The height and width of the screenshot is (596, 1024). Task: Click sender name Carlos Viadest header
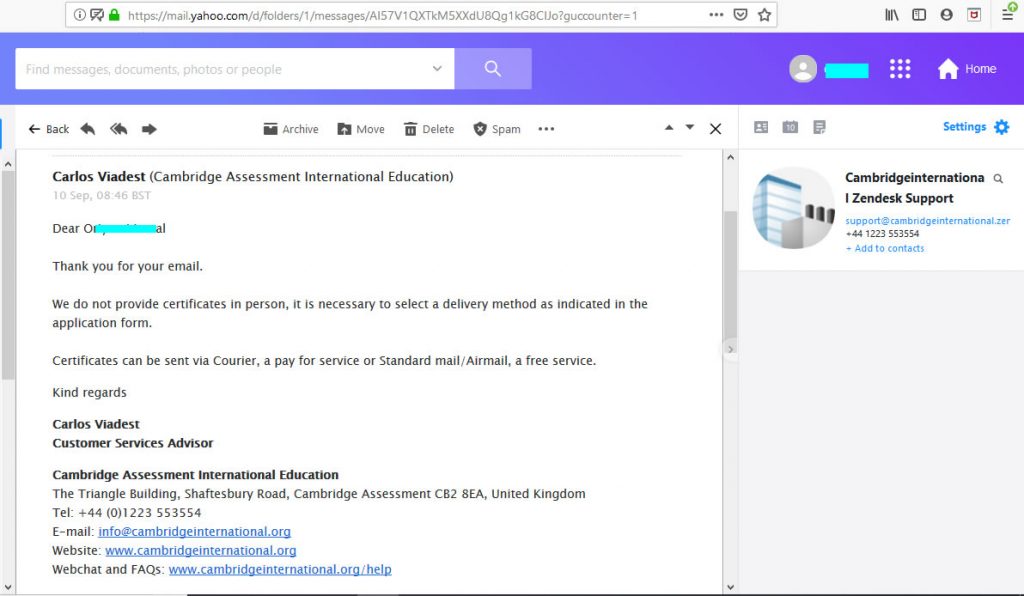(99, 176)
